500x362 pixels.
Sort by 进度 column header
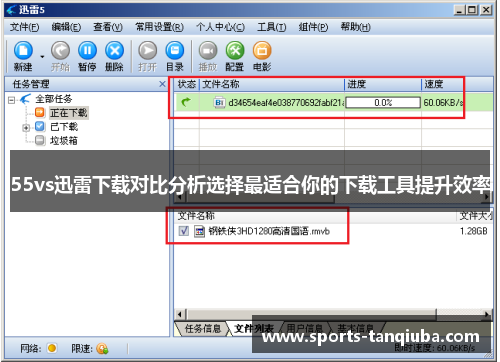pyautogui.click(x=383, y=84)
